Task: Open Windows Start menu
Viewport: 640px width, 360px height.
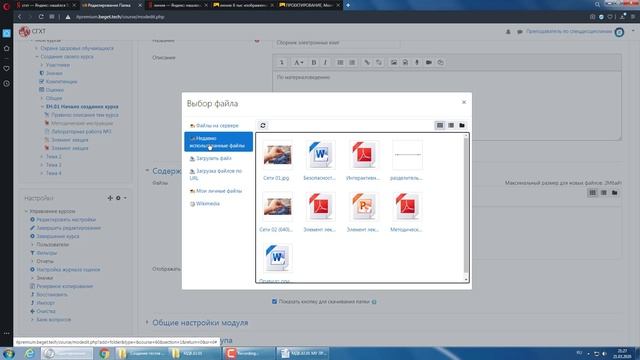Action: coord(8,353)
